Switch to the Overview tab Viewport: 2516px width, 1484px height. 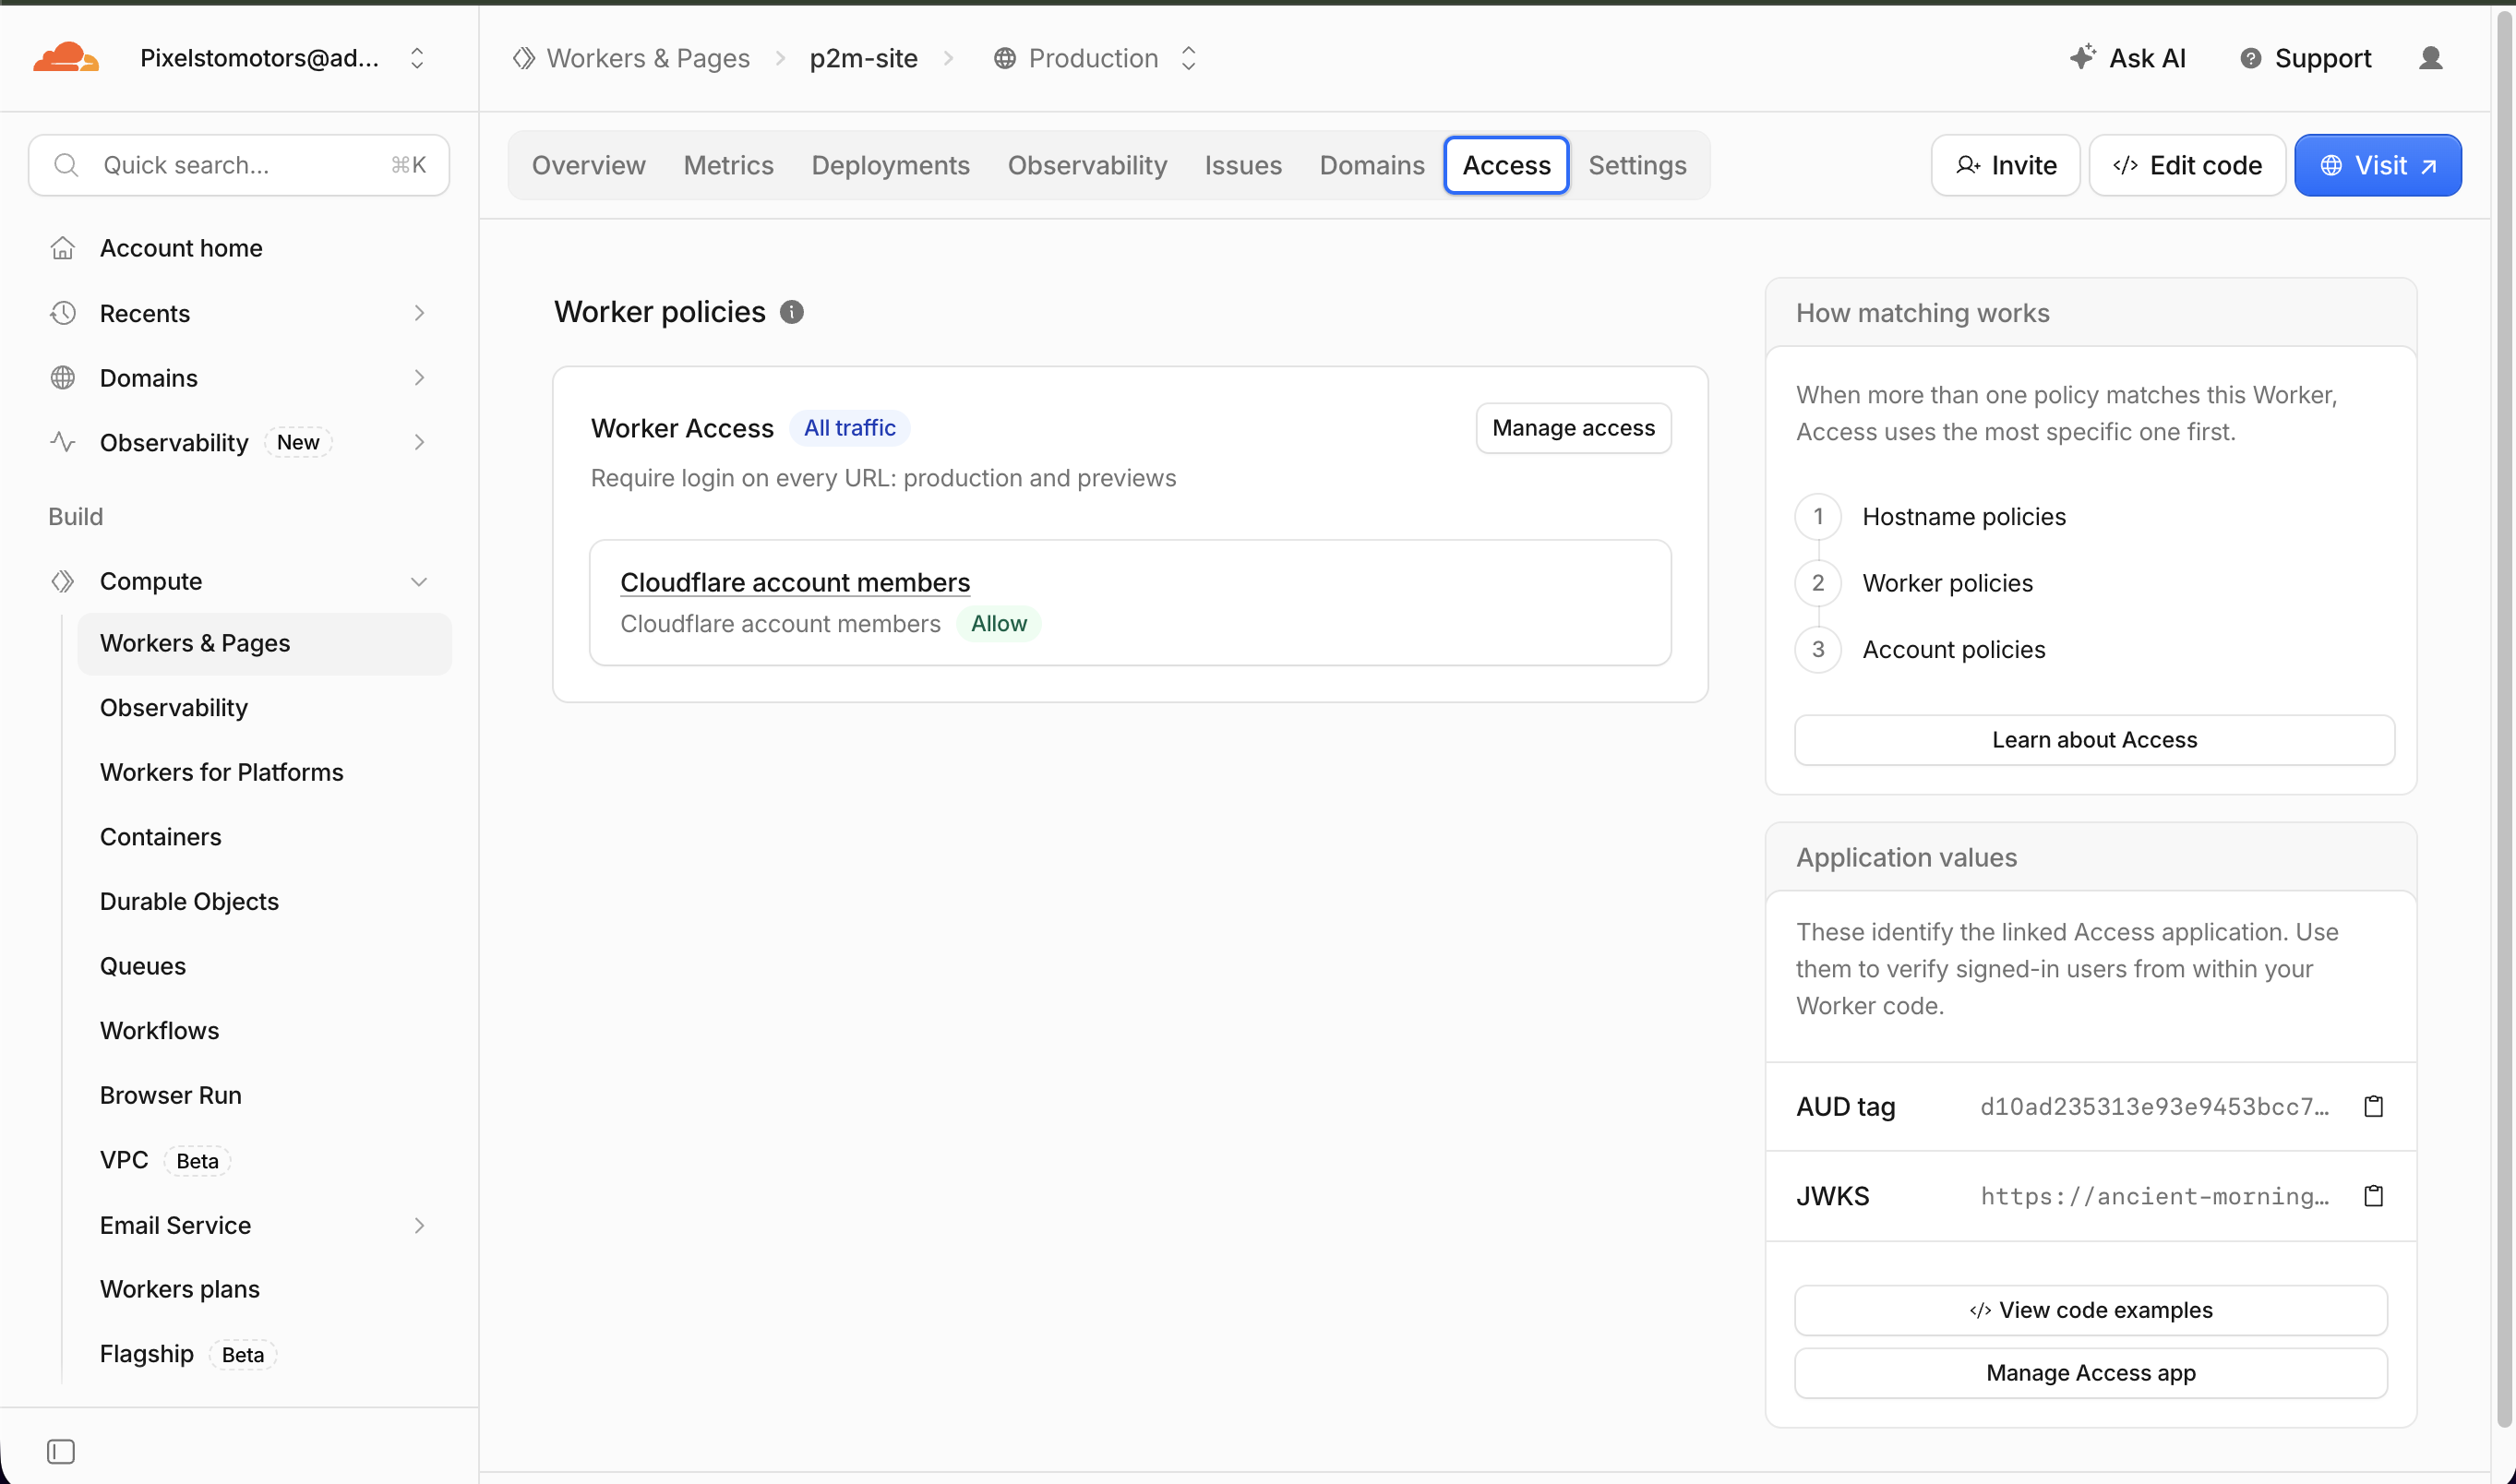pyautogui.click(x=588, y=165)
